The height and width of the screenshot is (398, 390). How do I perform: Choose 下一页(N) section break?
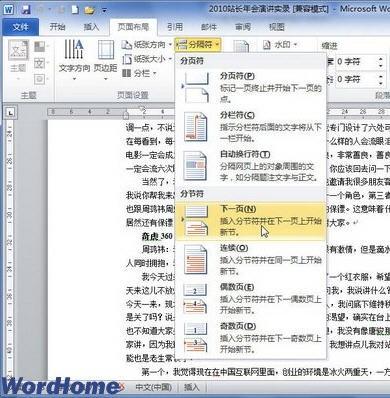[x=250, y=221]
